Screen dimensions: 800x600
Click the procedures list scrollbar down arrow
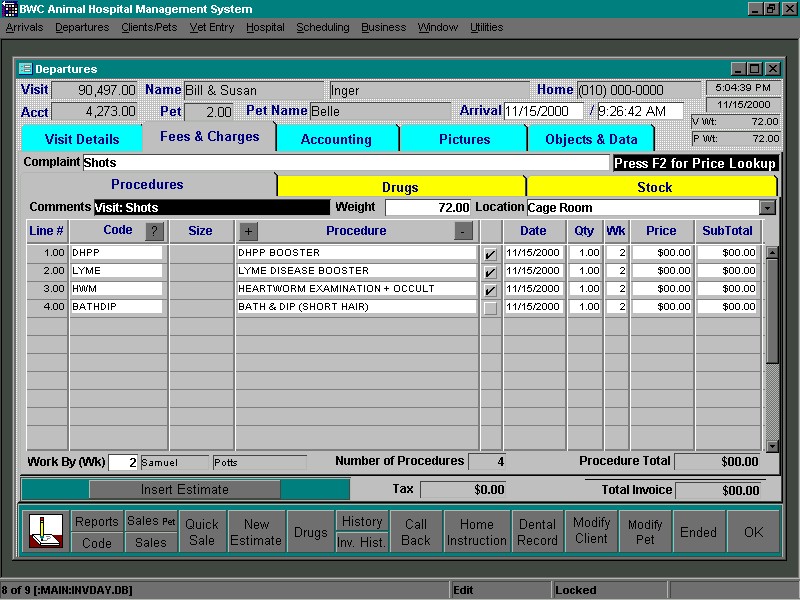pyautogui.click(x=772, y=446)
